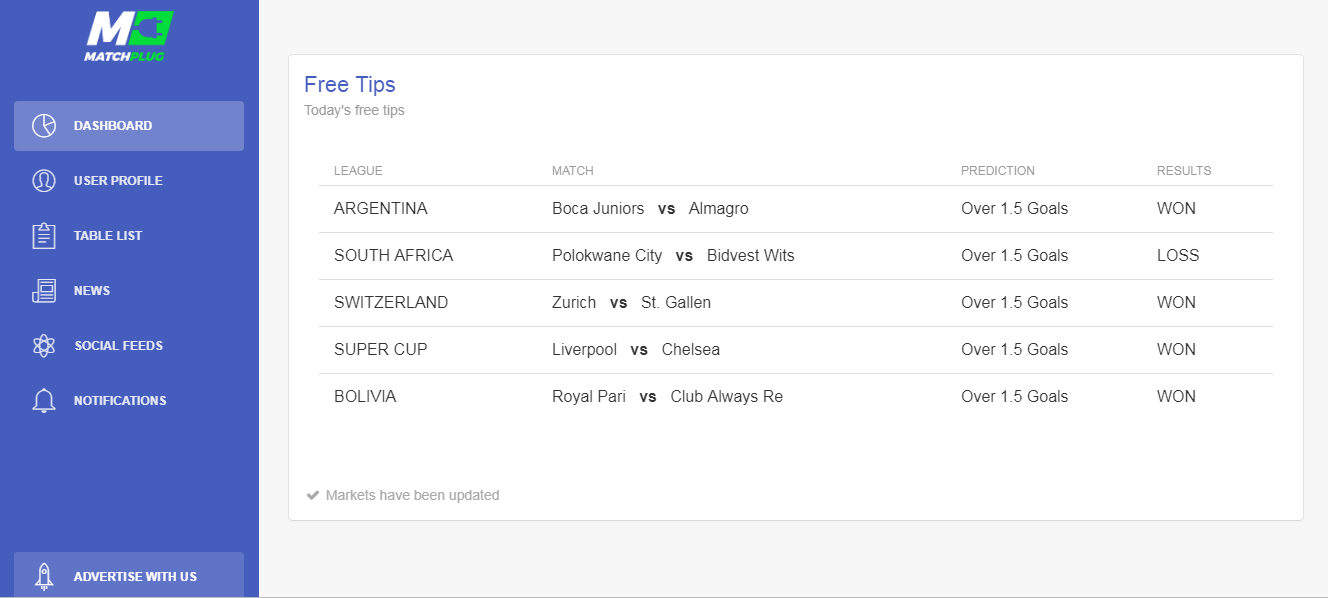Click the checkmark beside Markets have been updated
1328x598 pixels.
(x=313, y=495)
